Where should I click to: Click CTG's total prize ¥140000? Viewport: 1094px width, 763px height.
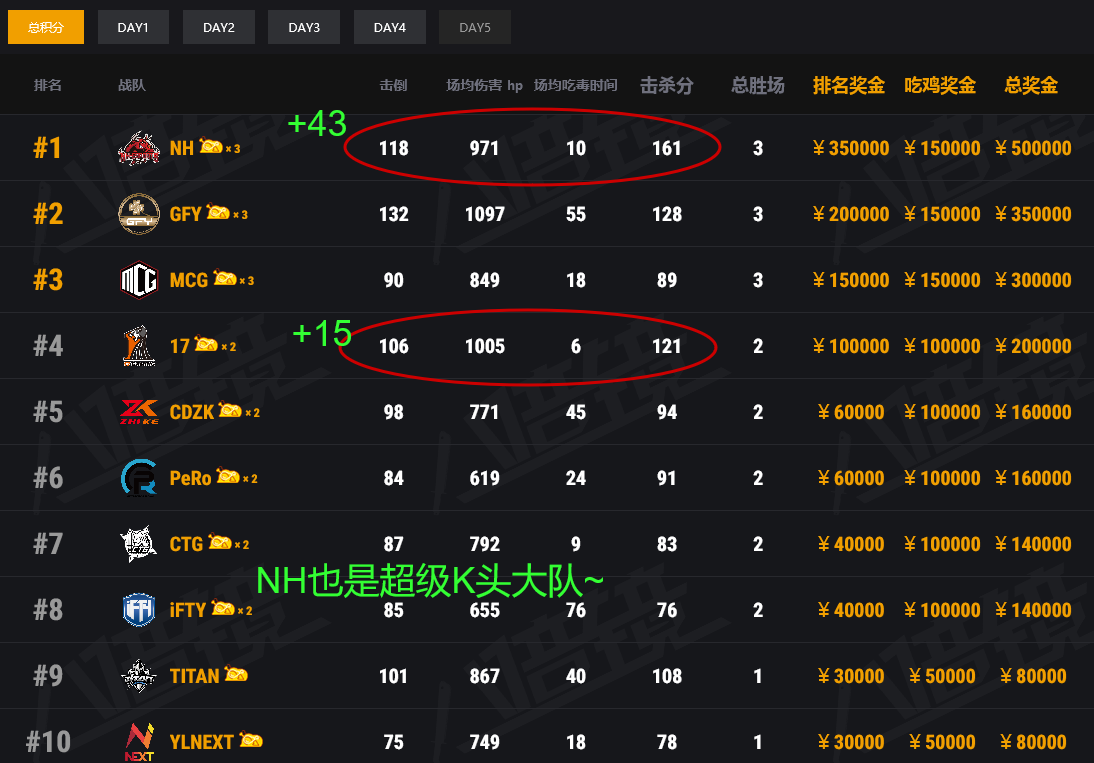click(x=1033, y=544)
